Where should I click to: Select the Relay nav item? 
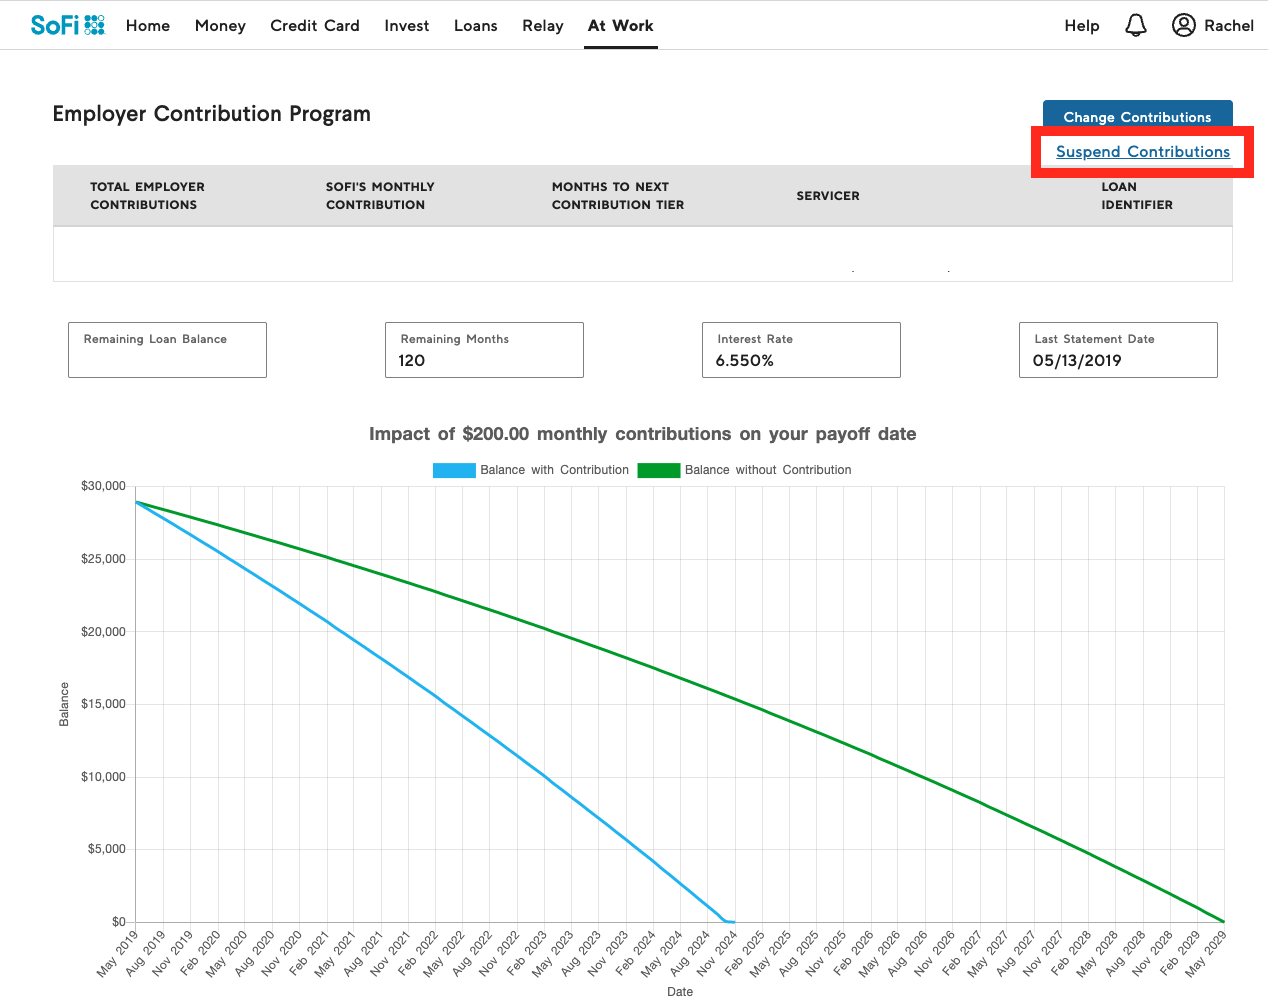[542, 26]
